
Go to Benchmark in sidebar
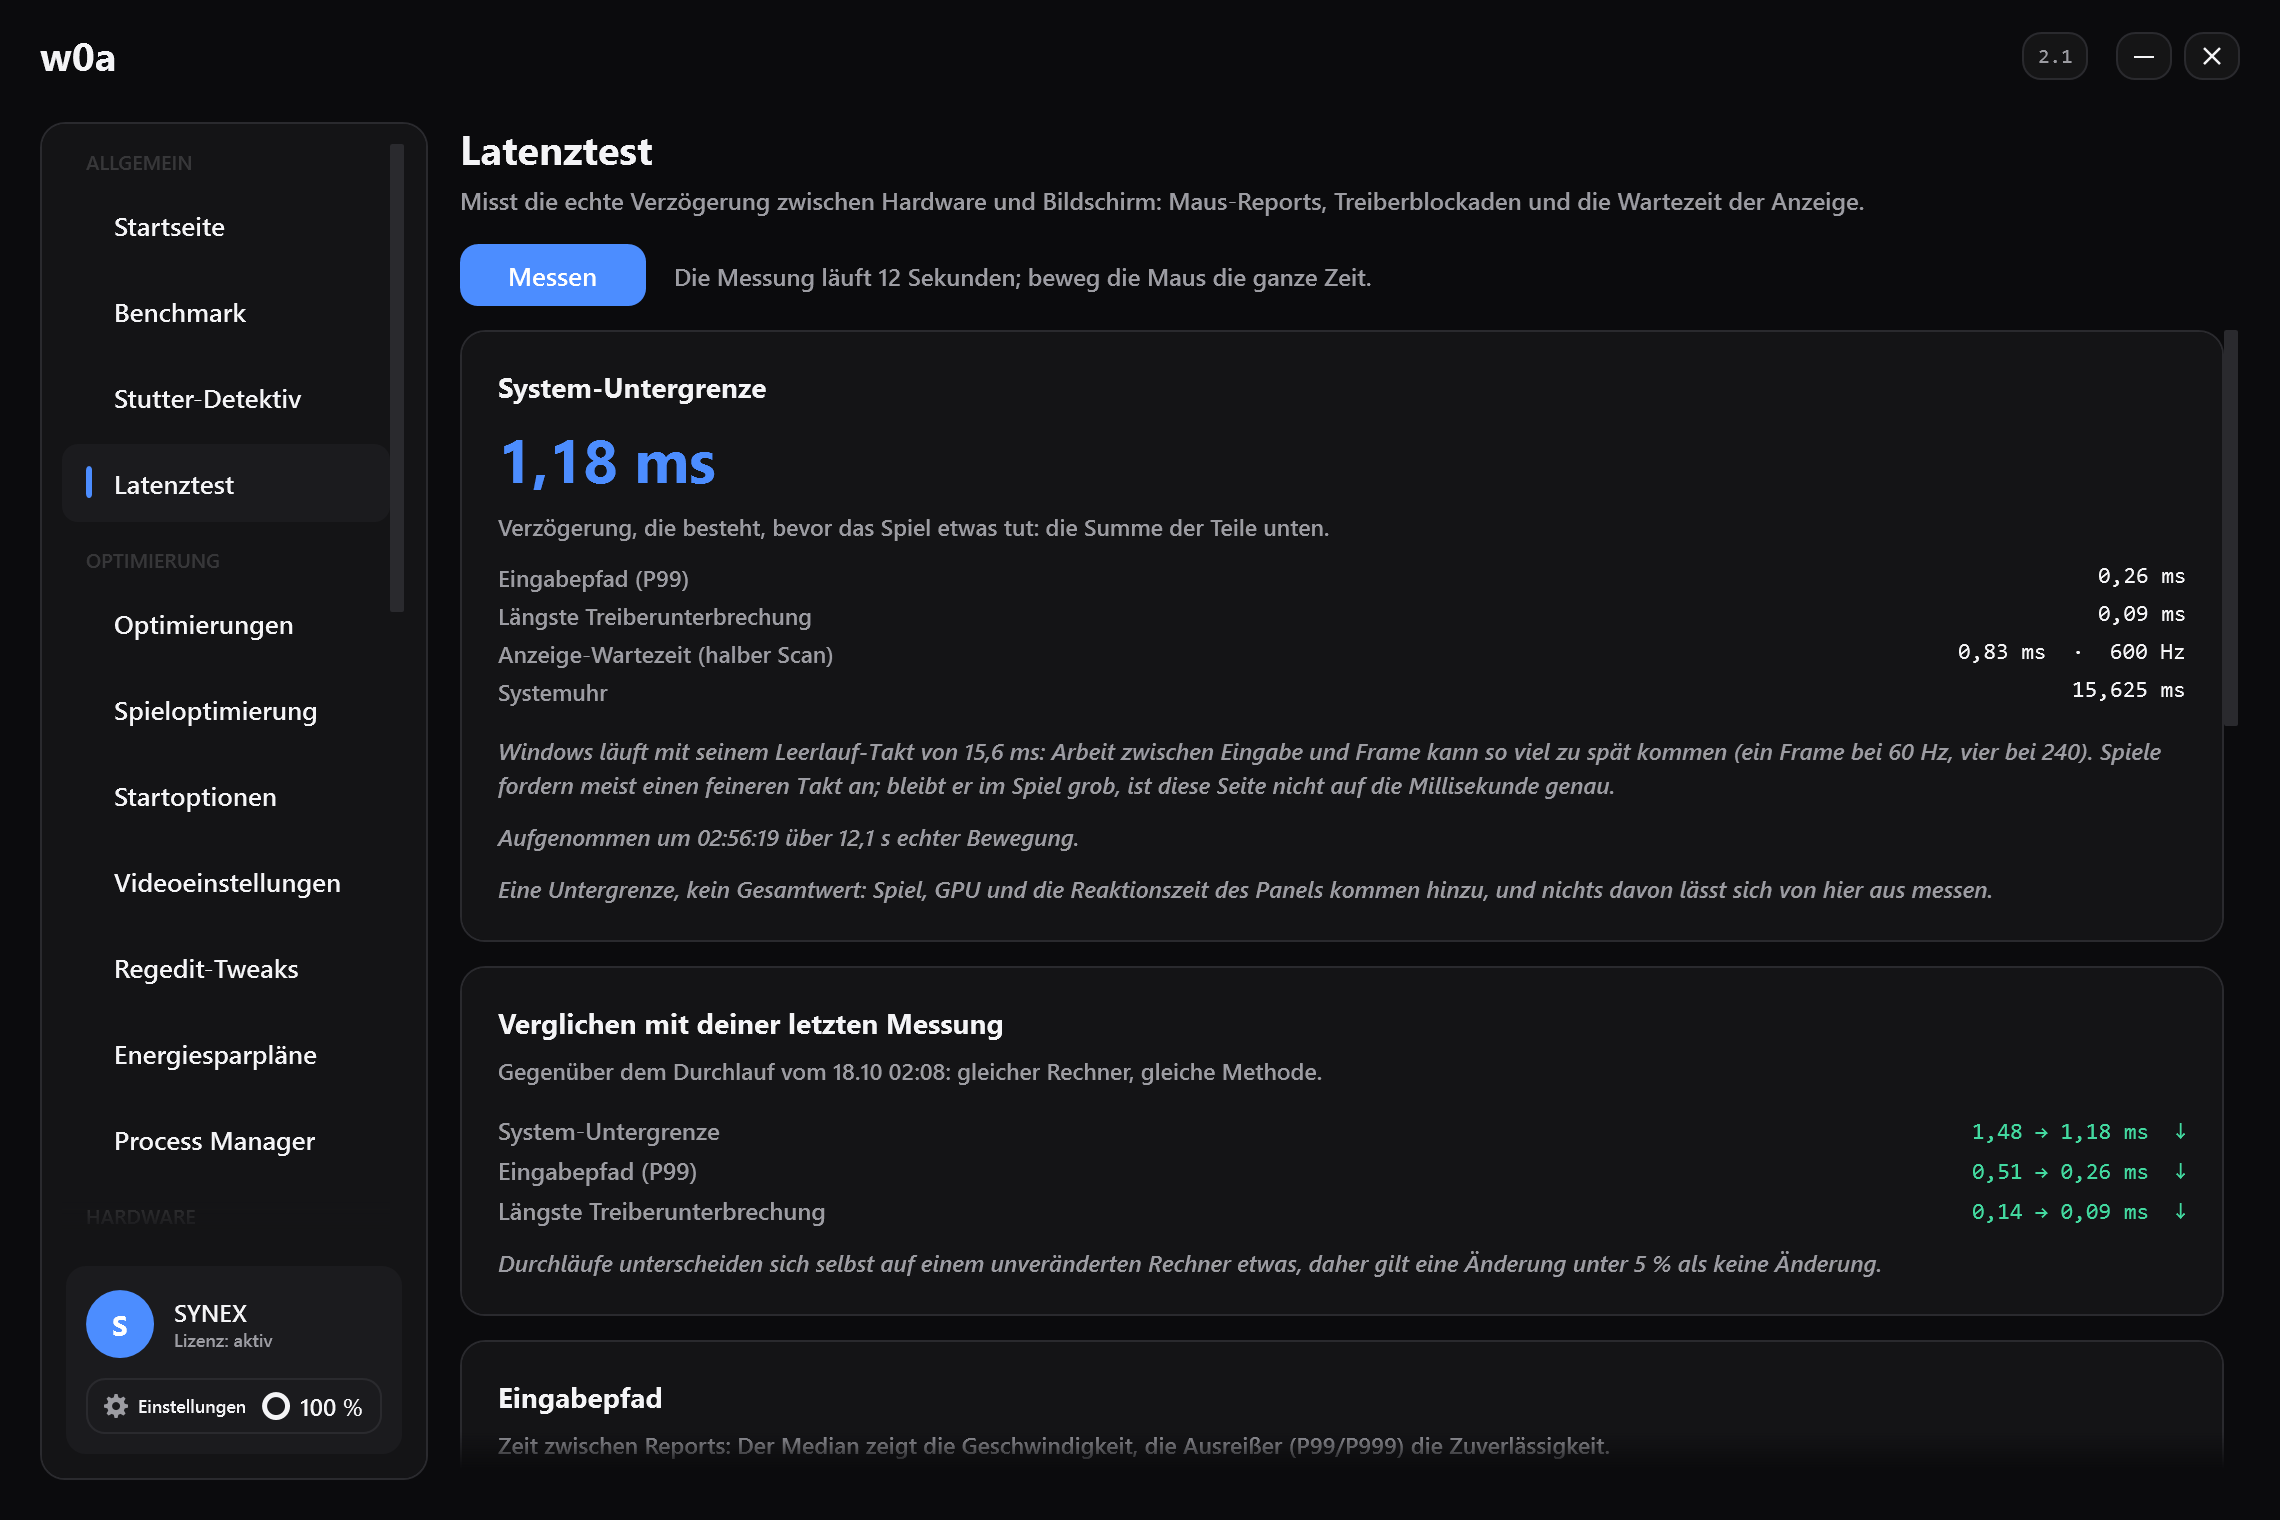225,313
